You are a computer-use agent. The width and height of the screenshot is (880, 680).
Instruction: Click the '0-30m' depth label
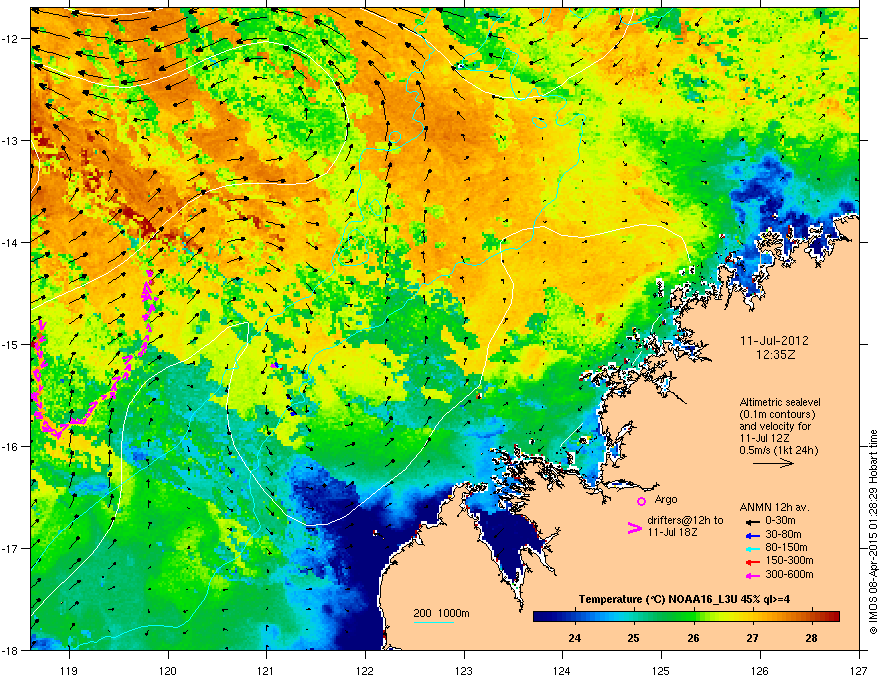pos(780,521)
